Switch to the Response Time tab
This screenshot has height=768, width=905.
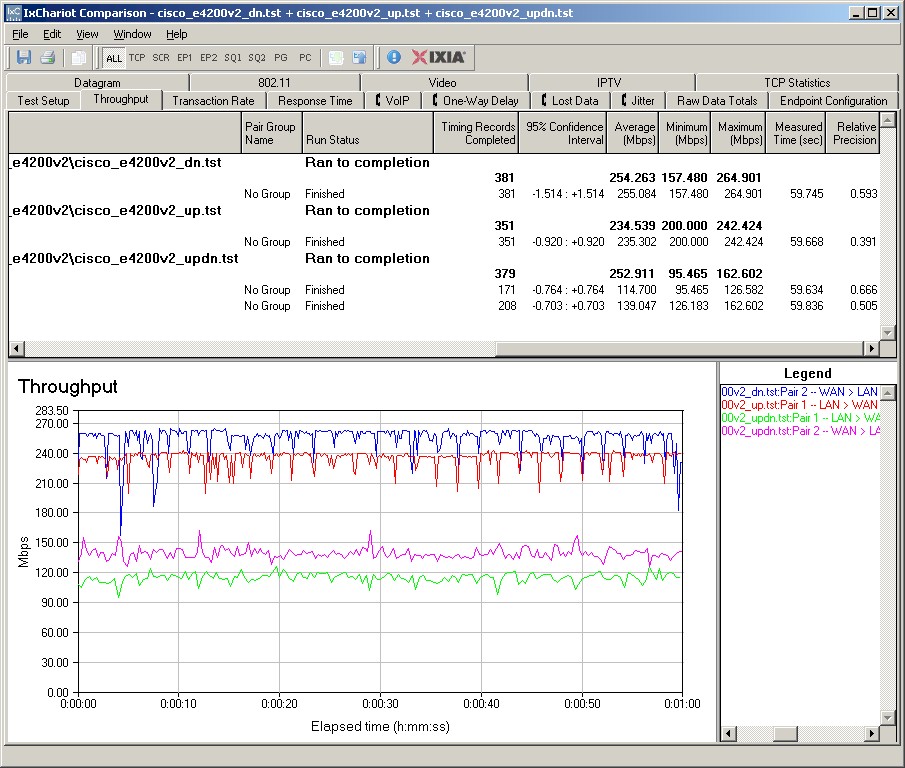point(315,100)
